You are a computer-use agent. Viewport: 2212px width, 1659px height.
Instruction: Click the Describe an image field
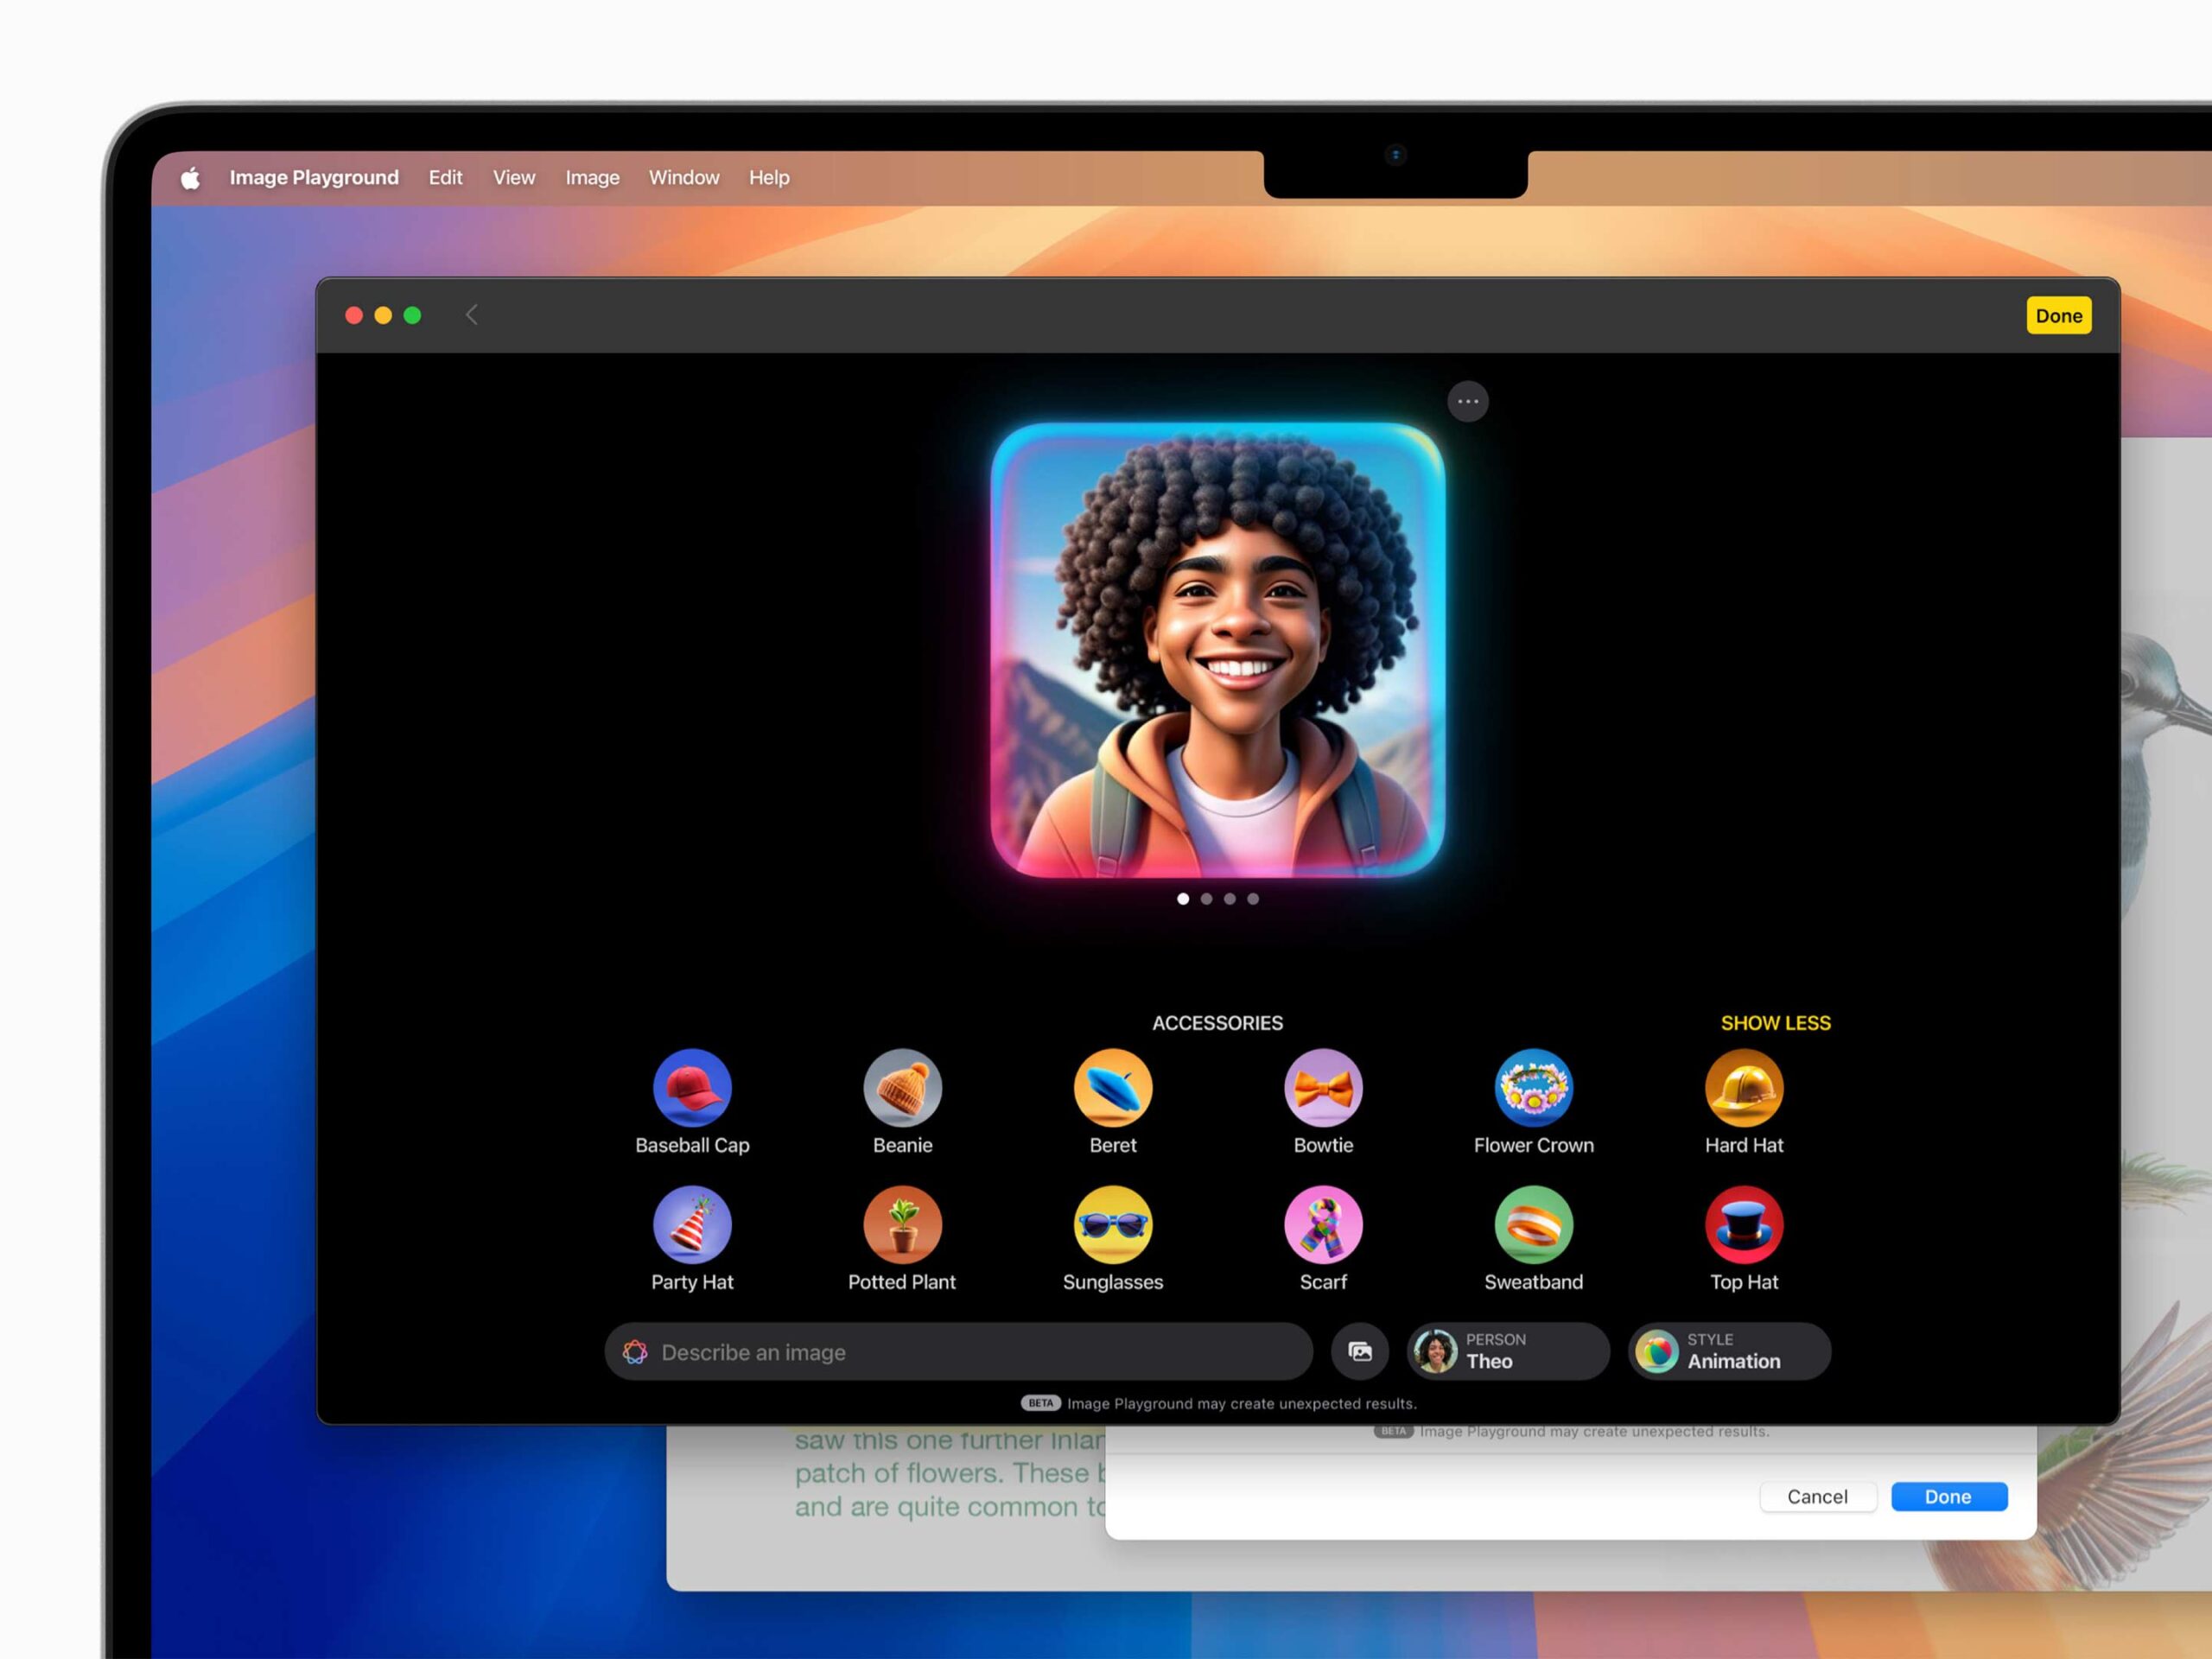click(x=958, y=1352)
